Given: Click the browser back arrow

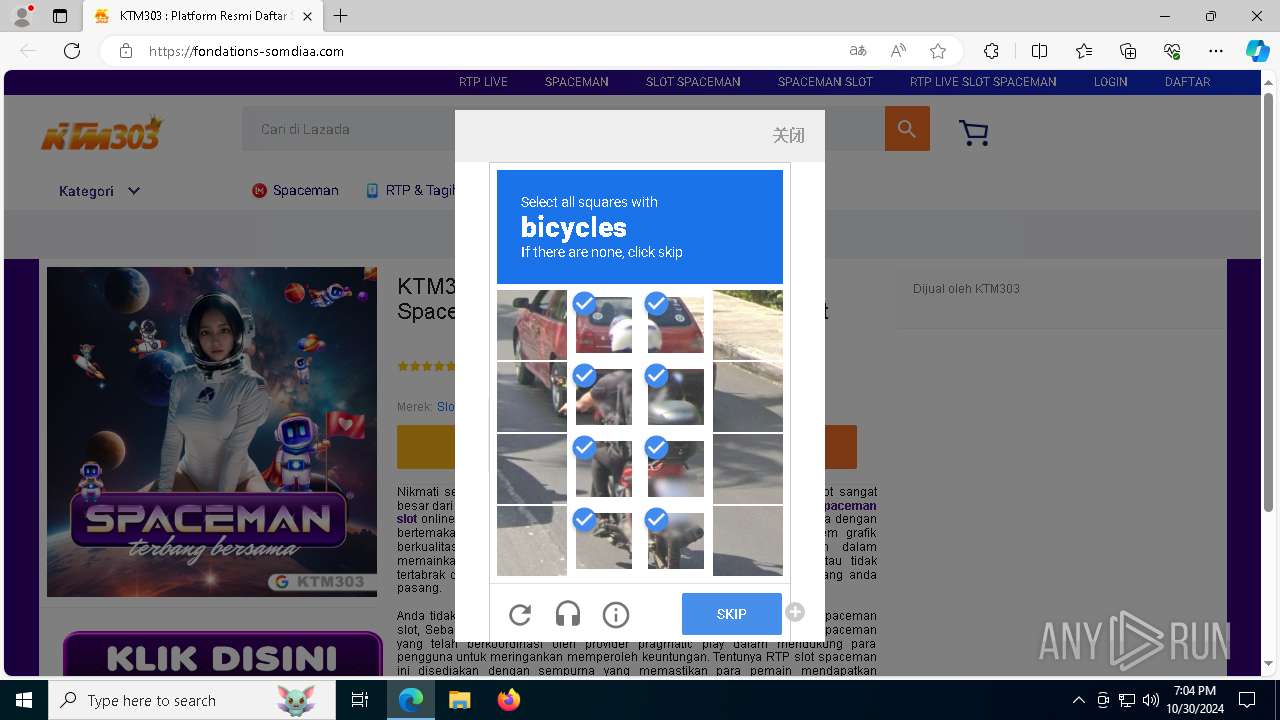Looking at the screenshot, I should [28, 51].
